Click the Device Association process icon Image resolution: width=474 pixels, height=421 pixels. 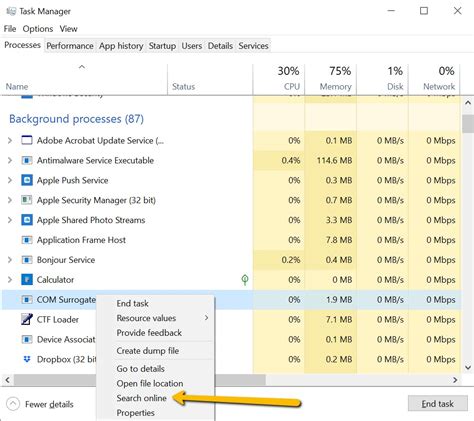(27, 339)
